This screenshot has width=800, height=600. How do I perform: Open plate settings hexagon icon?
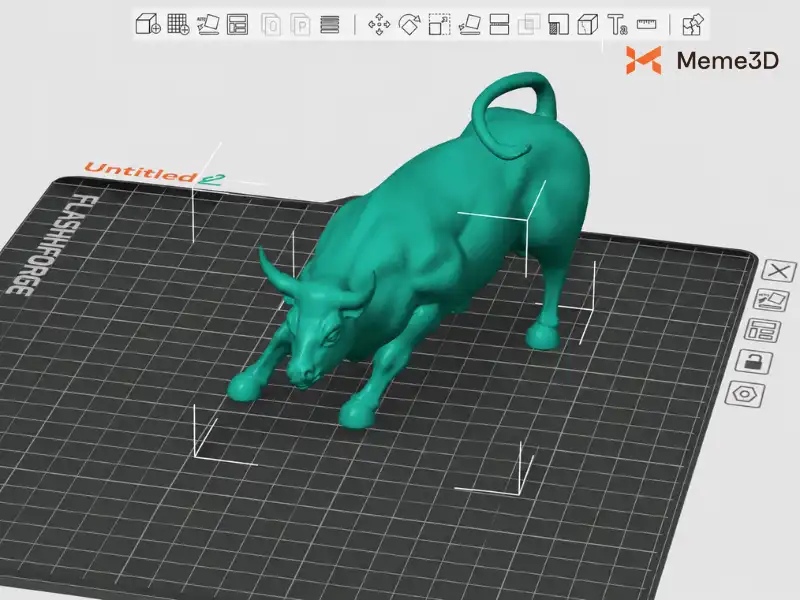(745, 394)
